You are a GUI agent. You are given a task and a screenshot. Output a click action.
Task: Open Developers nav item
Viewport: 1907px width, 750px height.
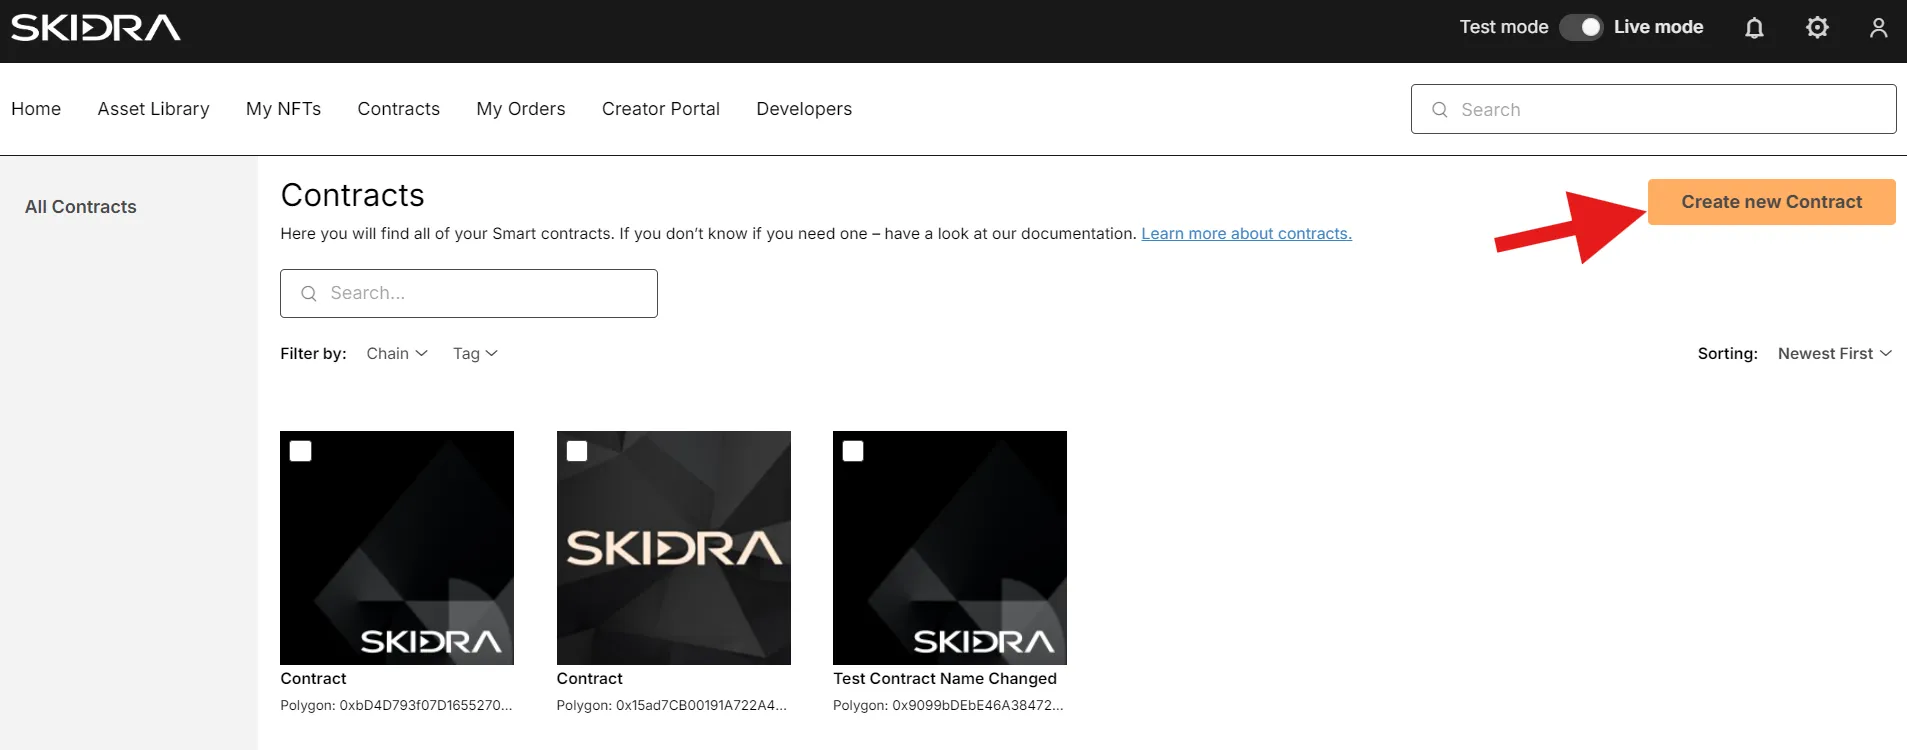[x=804, y=109]
